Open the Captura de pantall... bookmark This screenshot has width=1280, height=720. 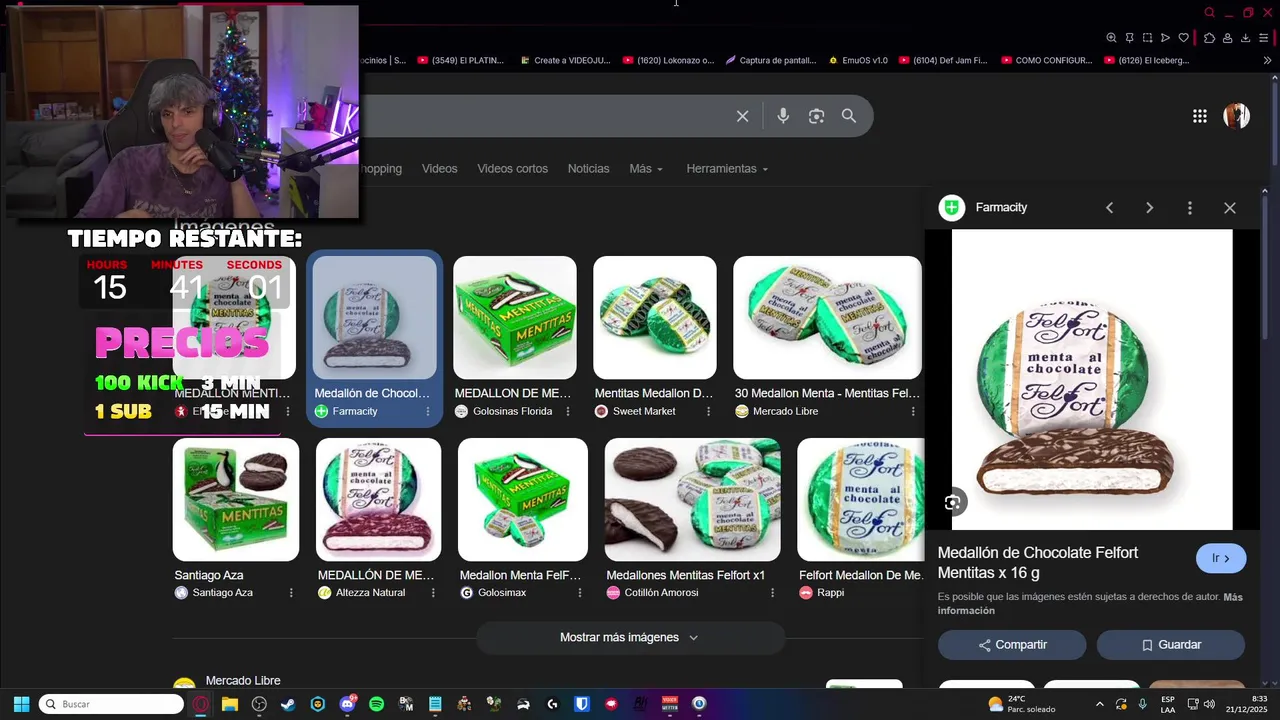point(771,60)
